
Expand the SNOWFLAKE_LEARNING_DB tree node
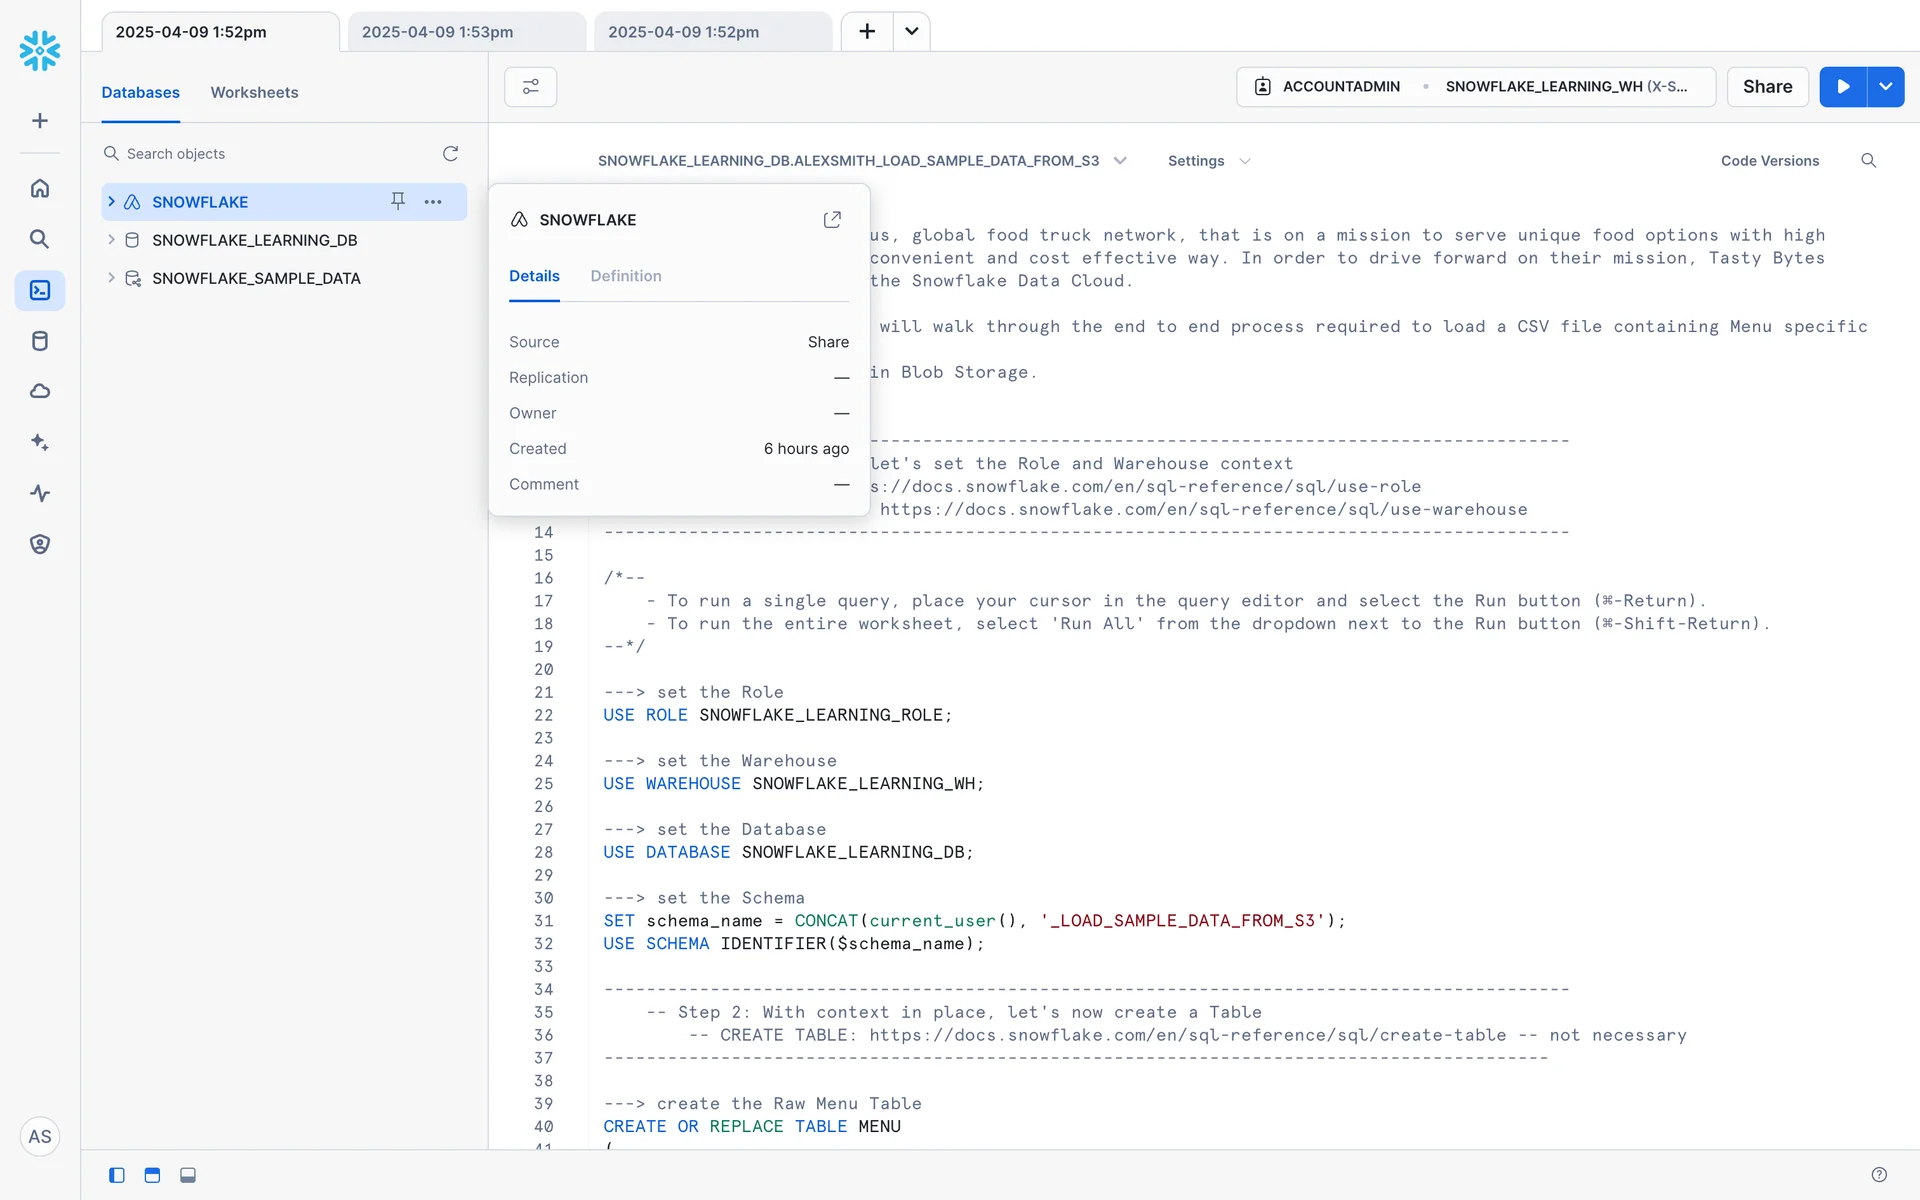111,240
